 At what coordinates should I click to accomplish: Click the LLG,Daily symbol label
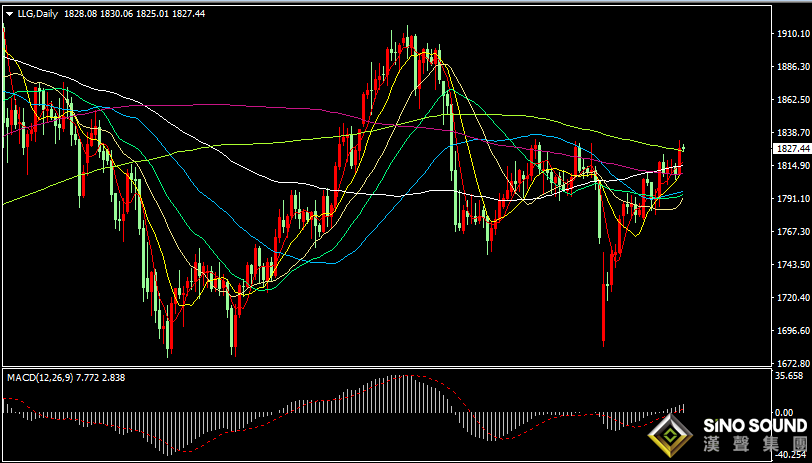(38, 14)
